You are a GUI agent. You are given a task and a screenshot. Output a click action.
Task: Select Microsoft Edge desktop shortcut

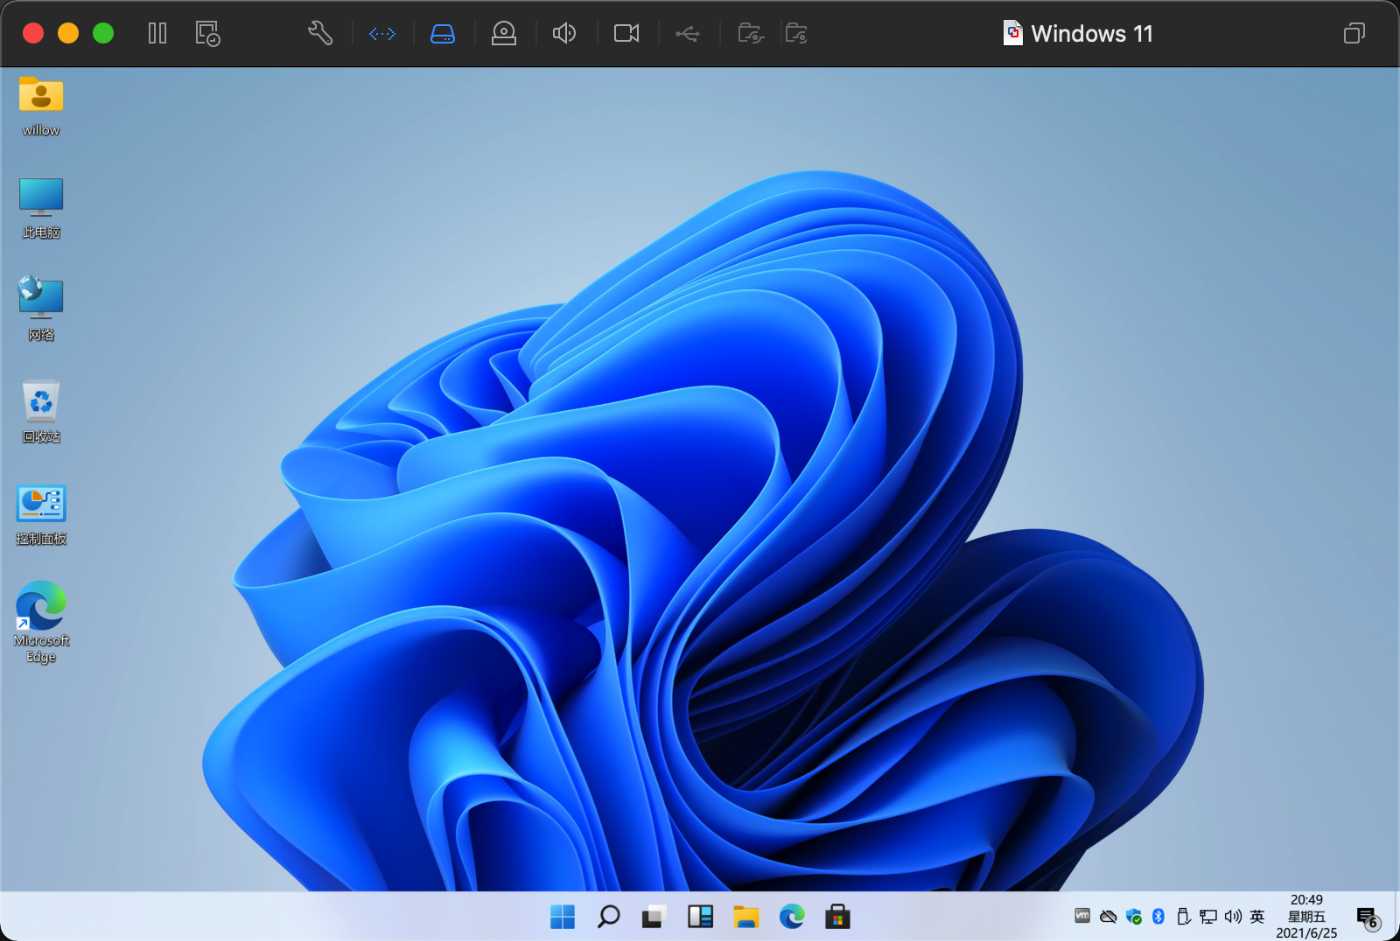coord(41,622)
